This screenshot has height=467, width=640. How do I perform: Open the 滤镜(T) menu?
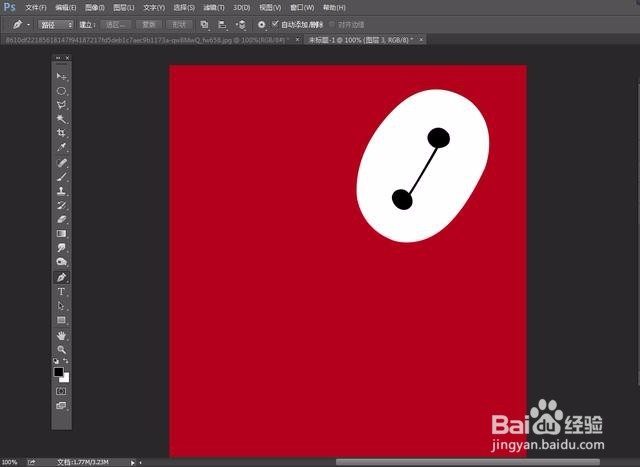[214, 8]
